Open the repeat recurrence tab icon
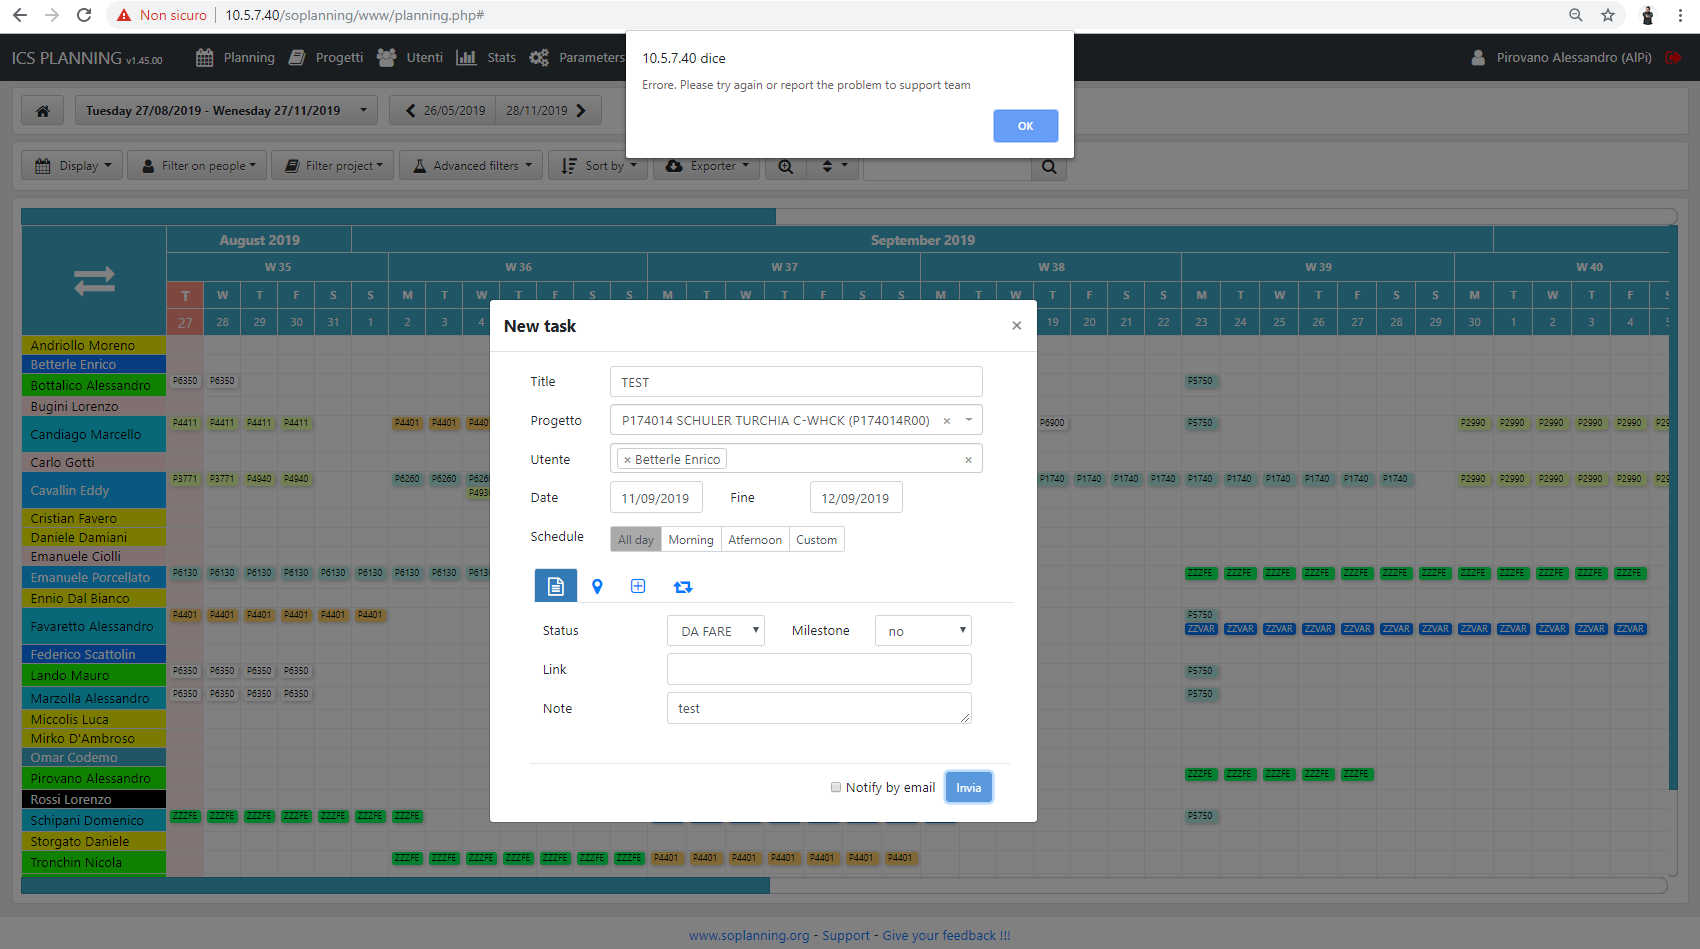The width and height of the screenshot is (1700, 949). click(x=683, y=587)
